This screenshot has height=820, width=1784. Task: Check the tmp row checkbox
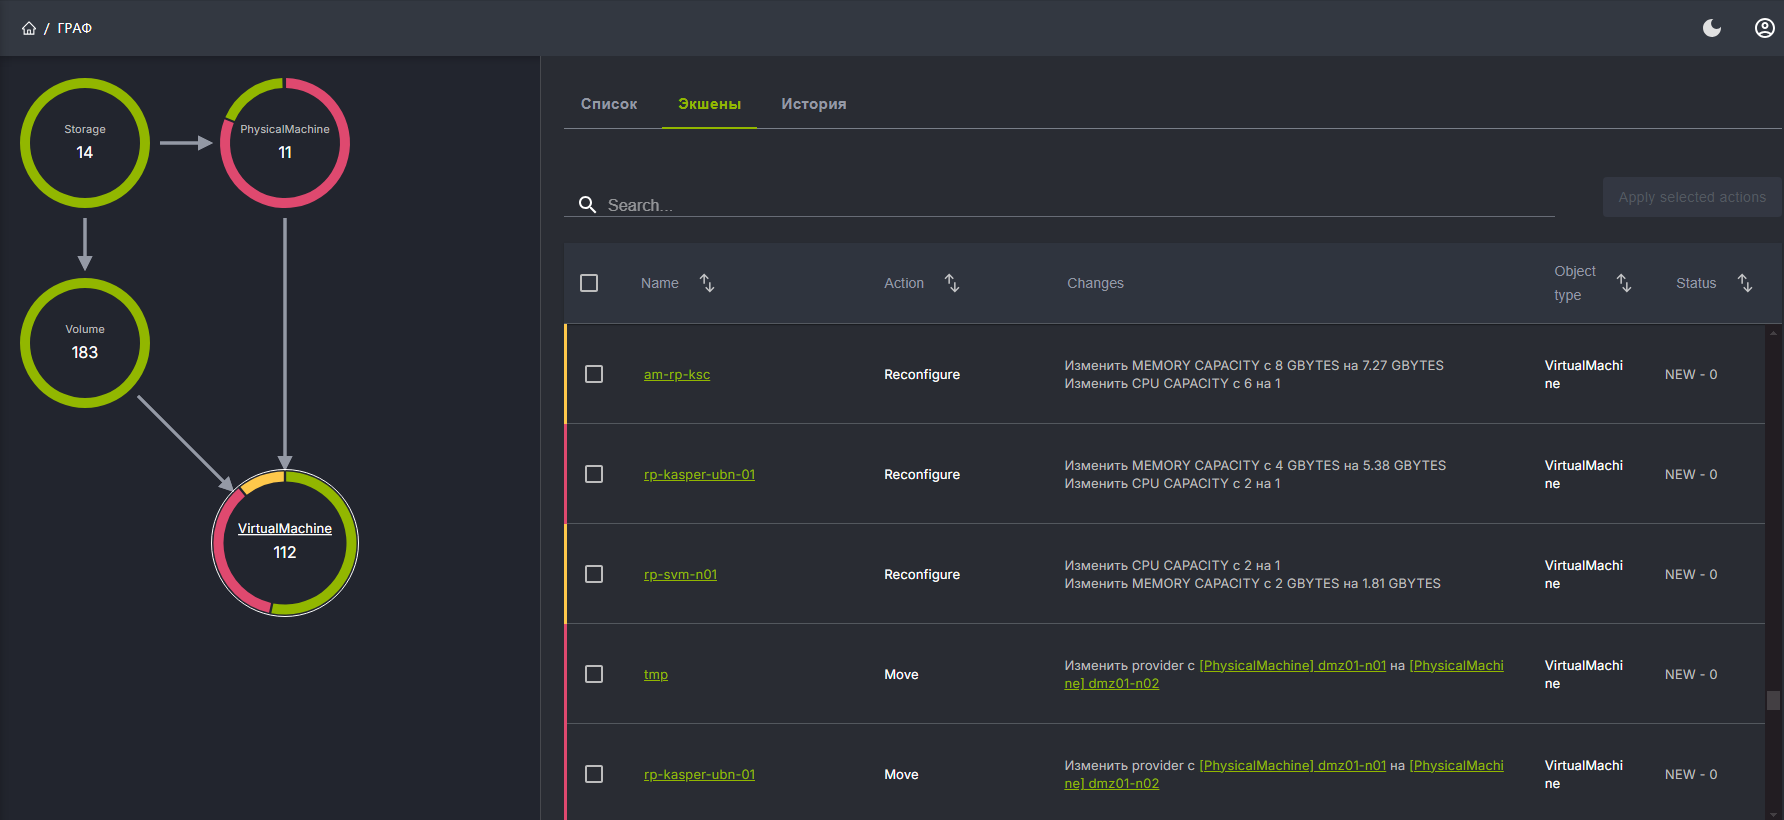594,674
